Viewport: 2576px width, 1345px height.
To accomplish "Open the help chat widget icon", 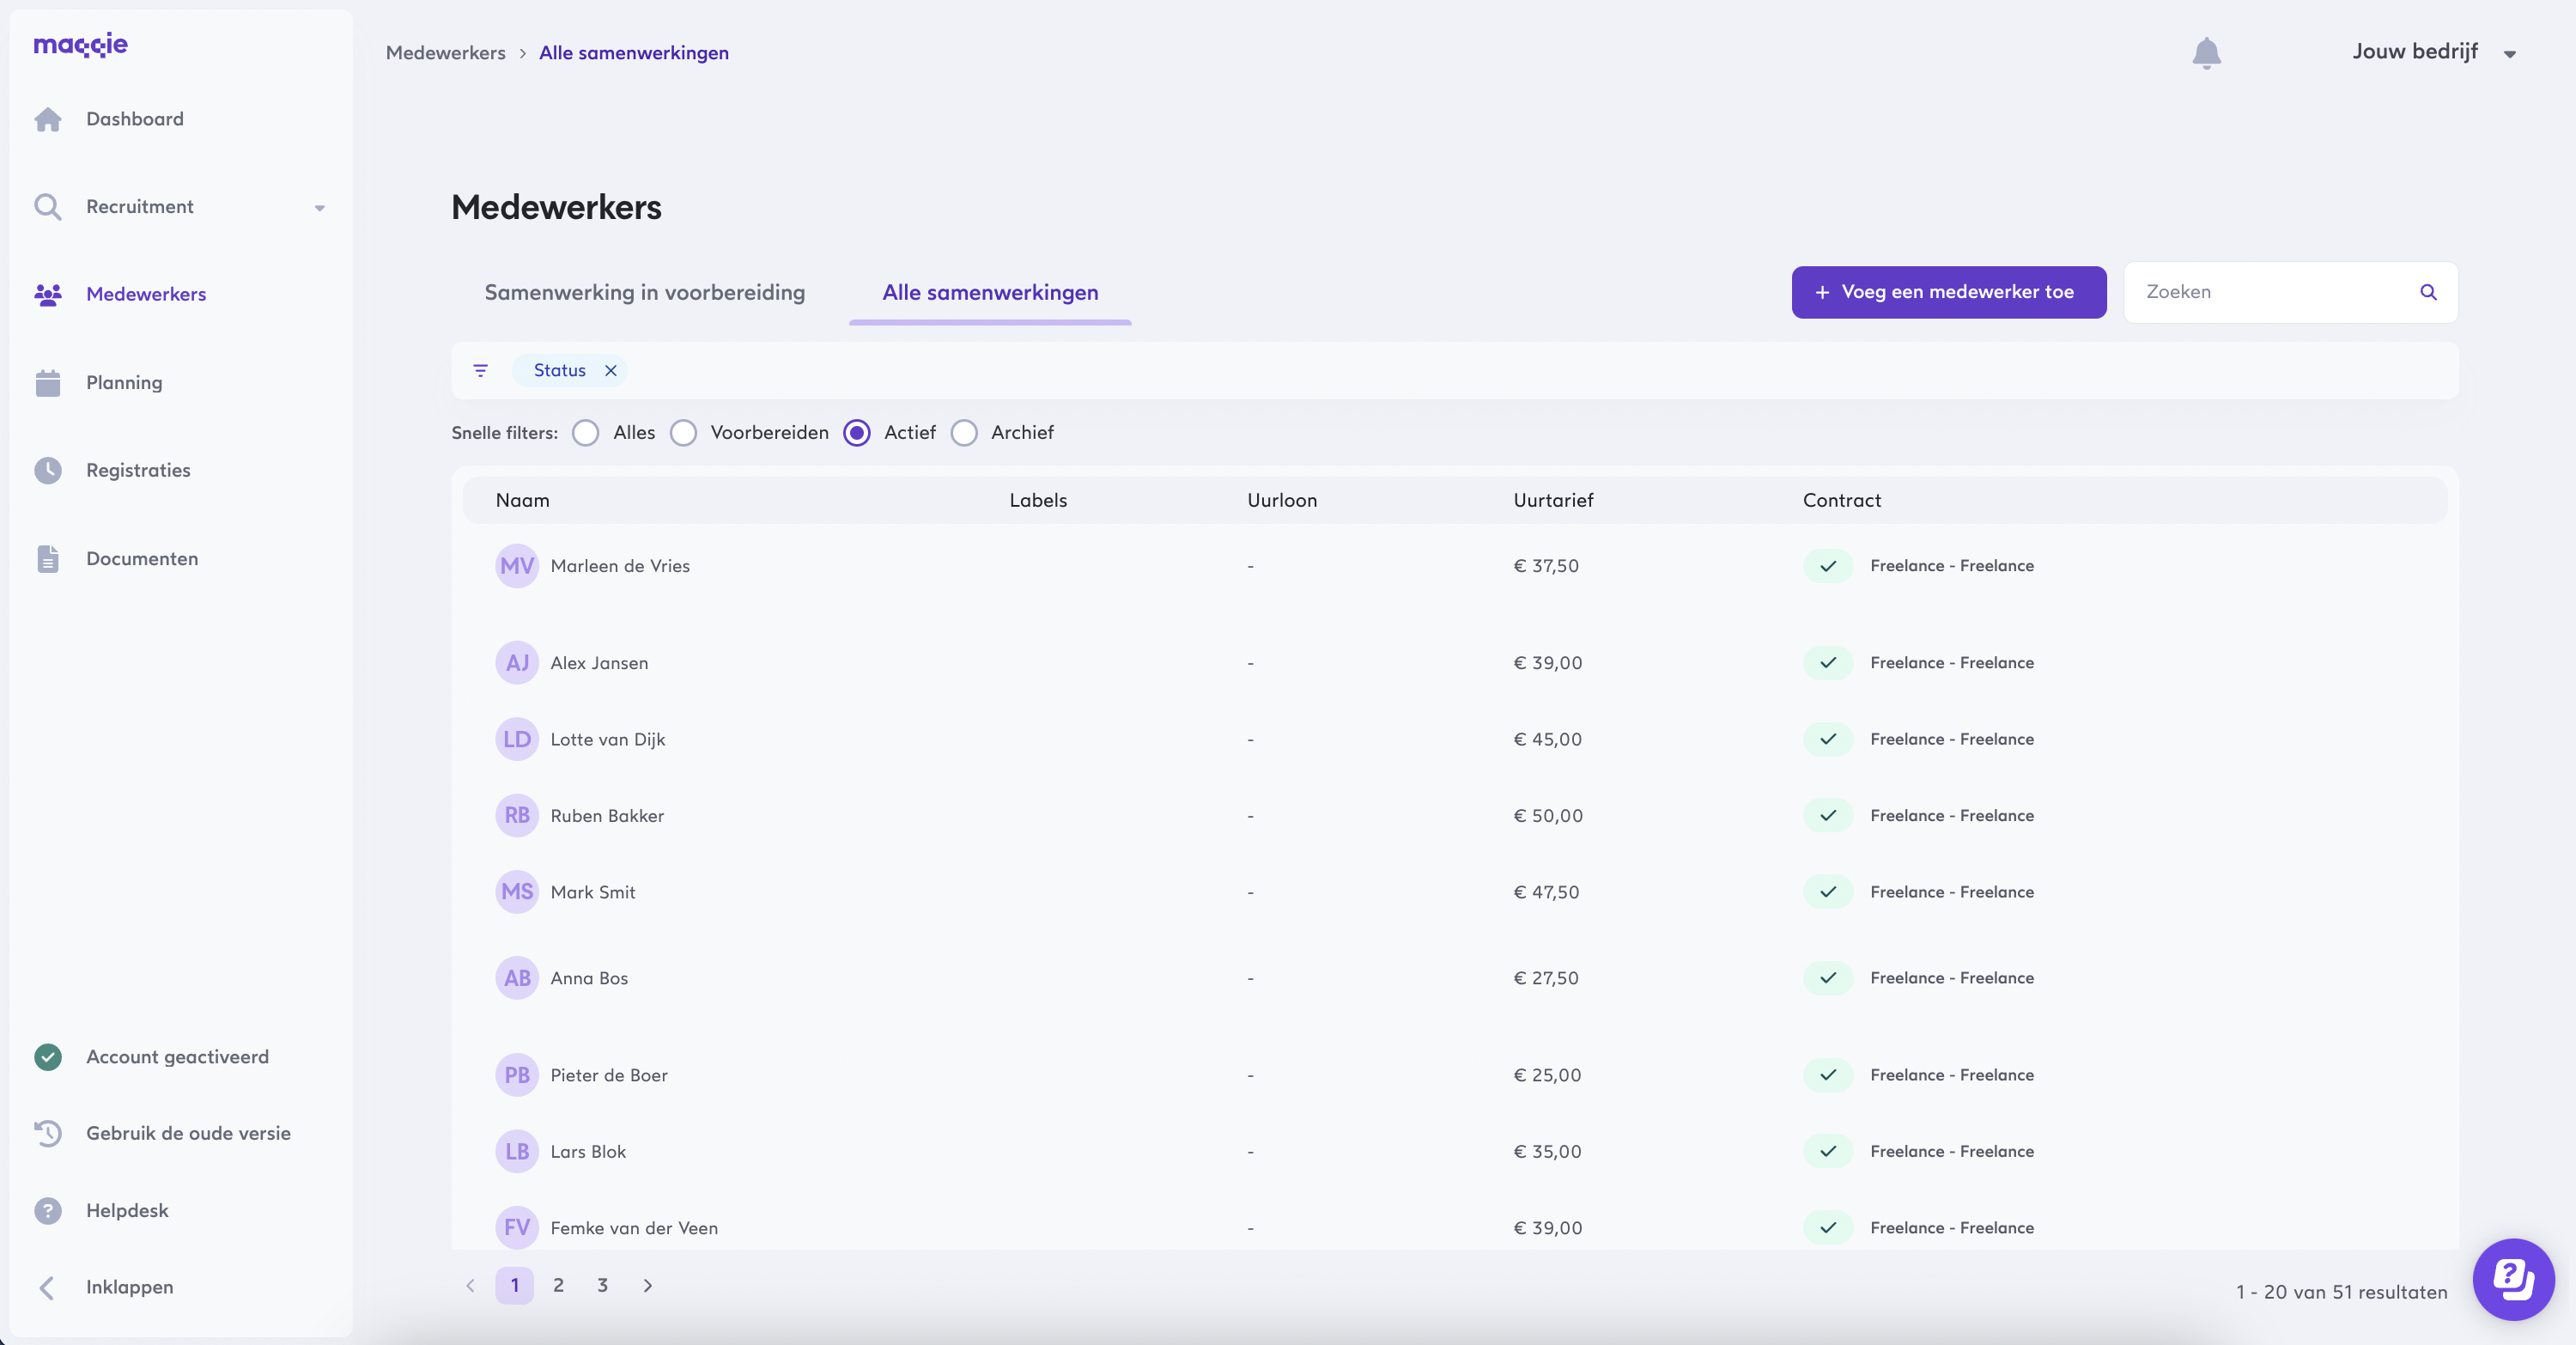I will coord(2513,1279).
